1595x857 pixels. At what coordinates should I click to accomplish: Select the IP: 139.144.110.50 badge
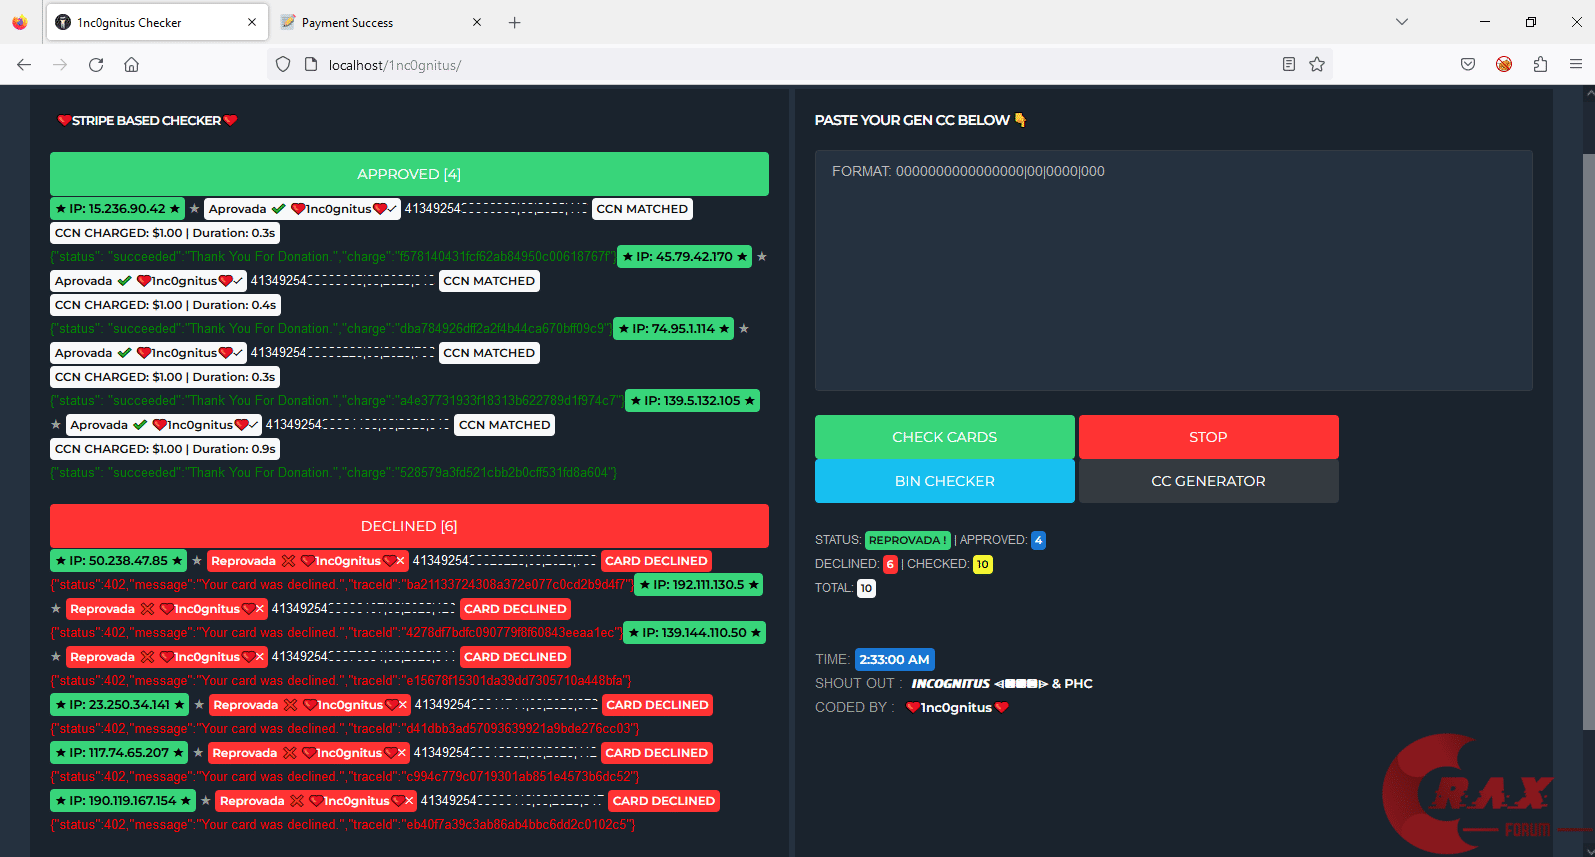(694, 633)
